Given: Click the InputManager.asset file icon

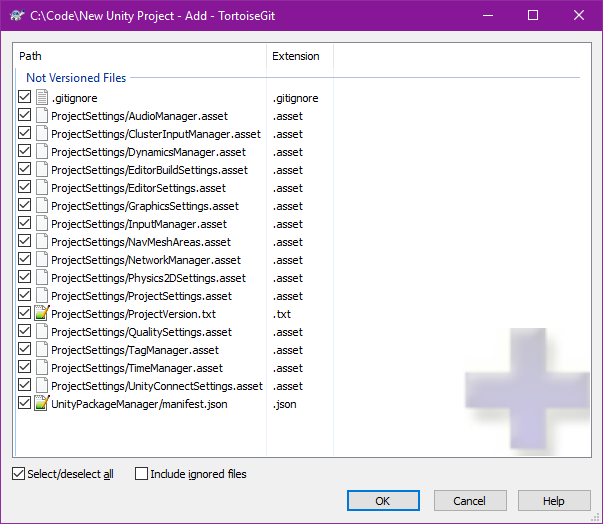Looking at the screenshot, I should pos(42,223).
